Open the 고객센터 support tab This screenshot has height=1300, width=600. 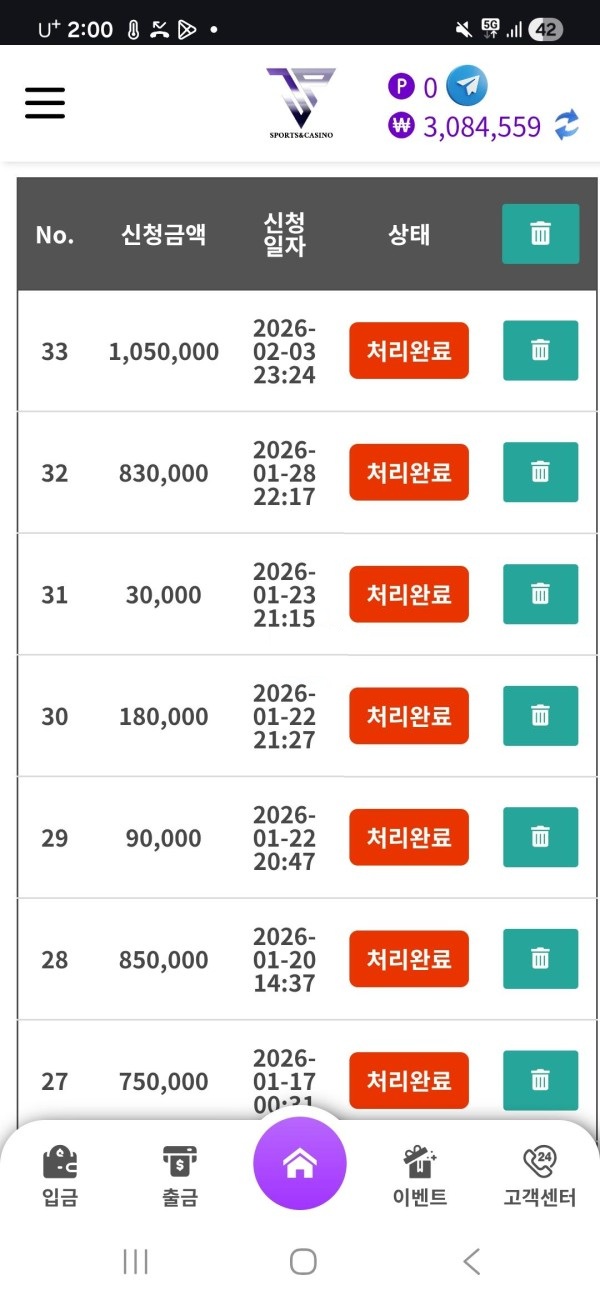click(540, 1176)
